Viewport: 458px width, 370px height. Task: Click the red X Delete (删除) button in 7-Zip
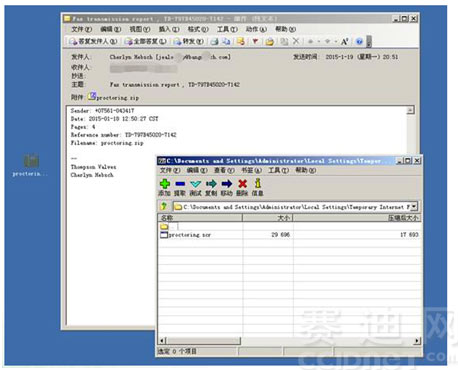point(242,187)
